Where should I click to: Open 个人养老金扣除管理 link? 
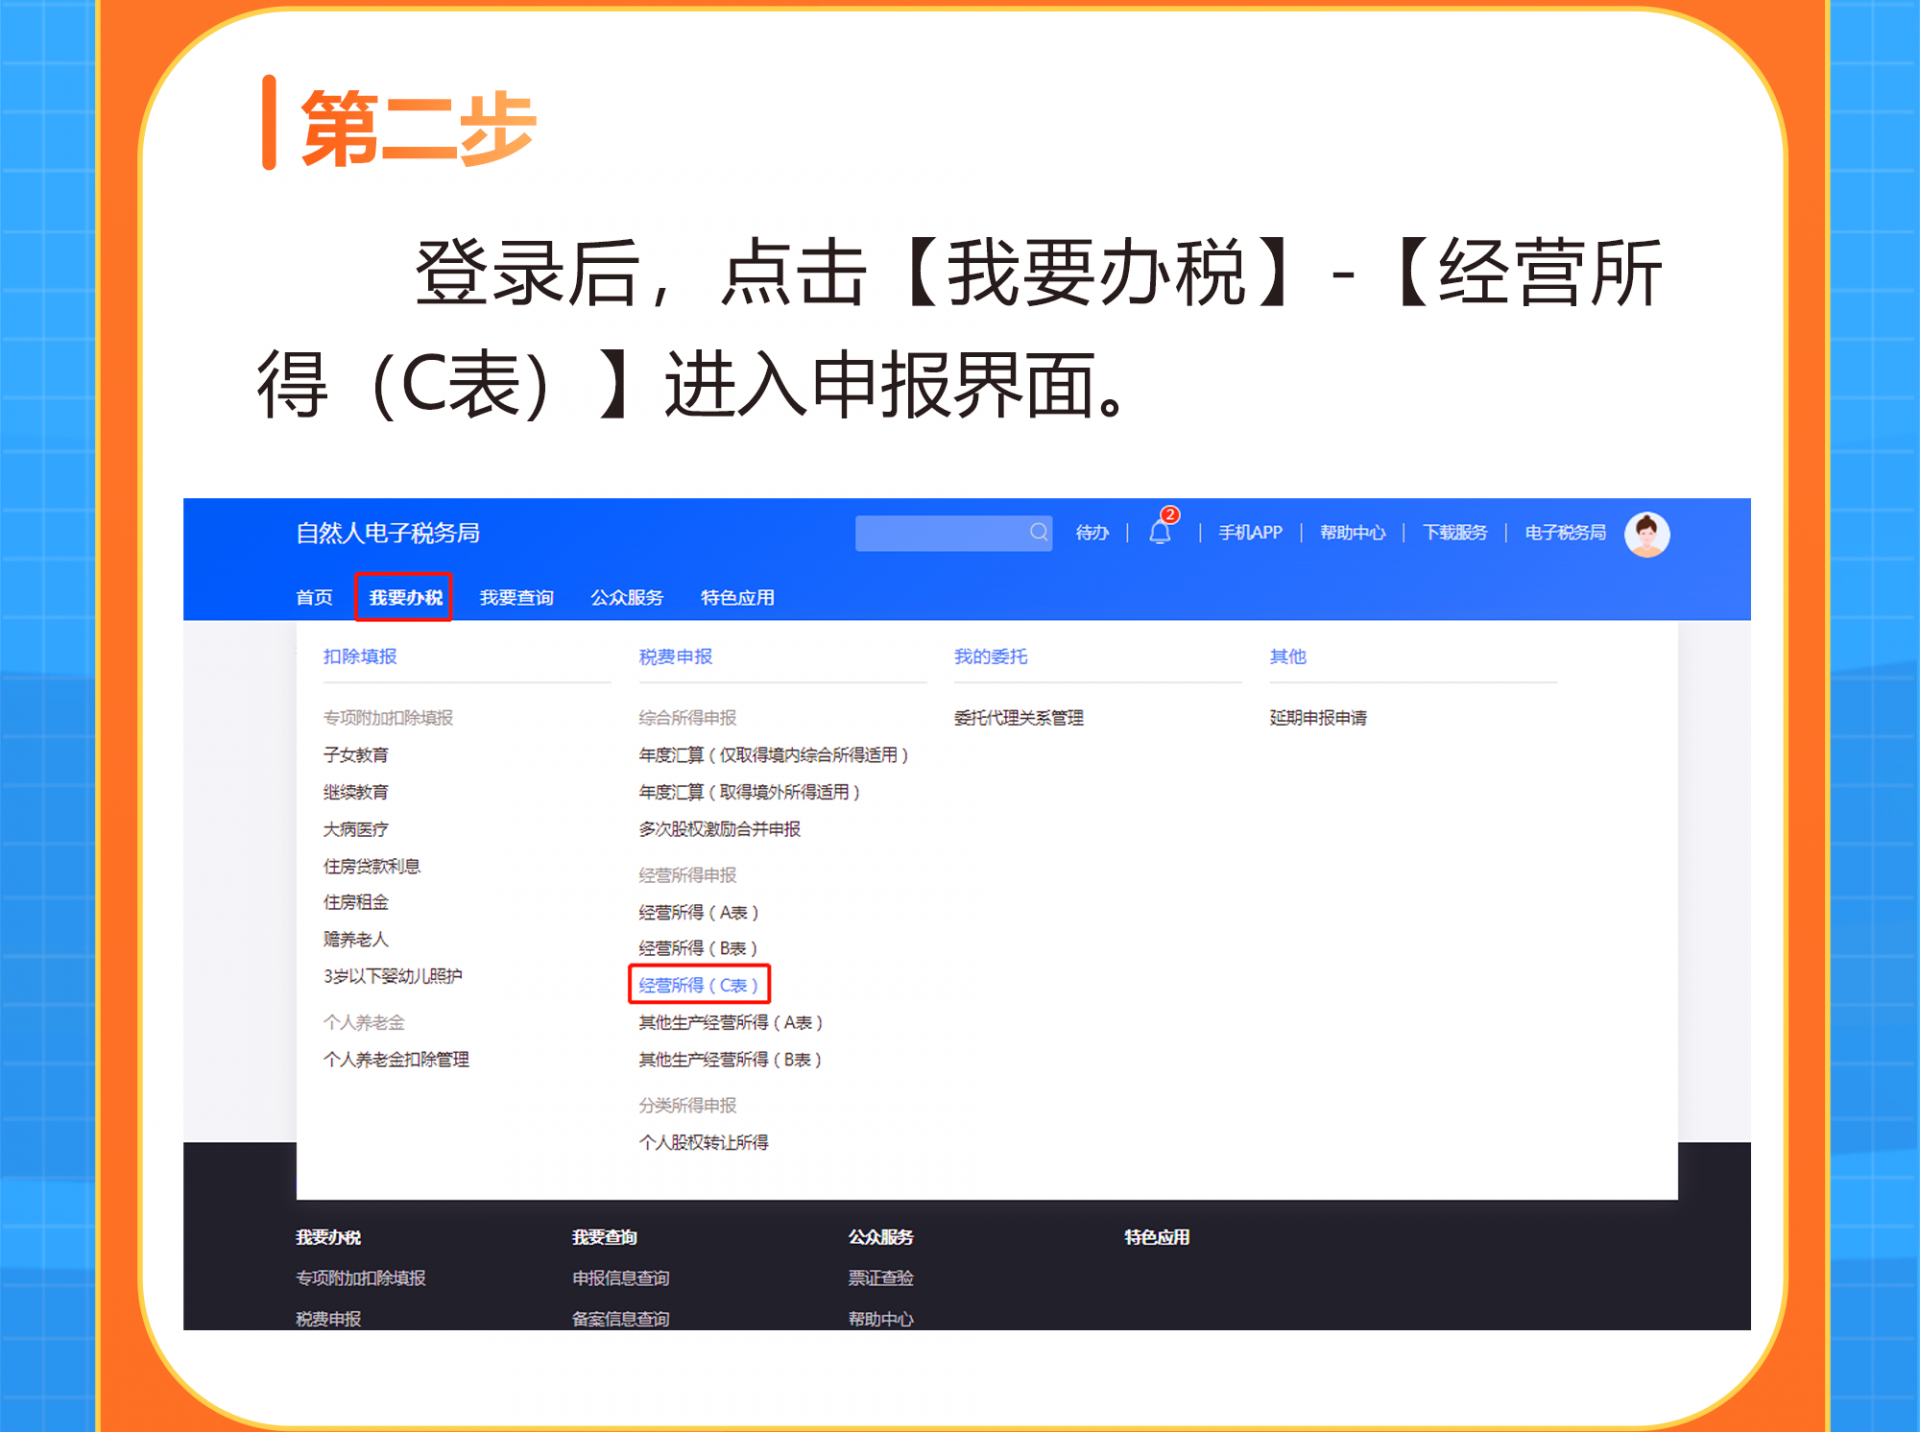(396, 1059)
